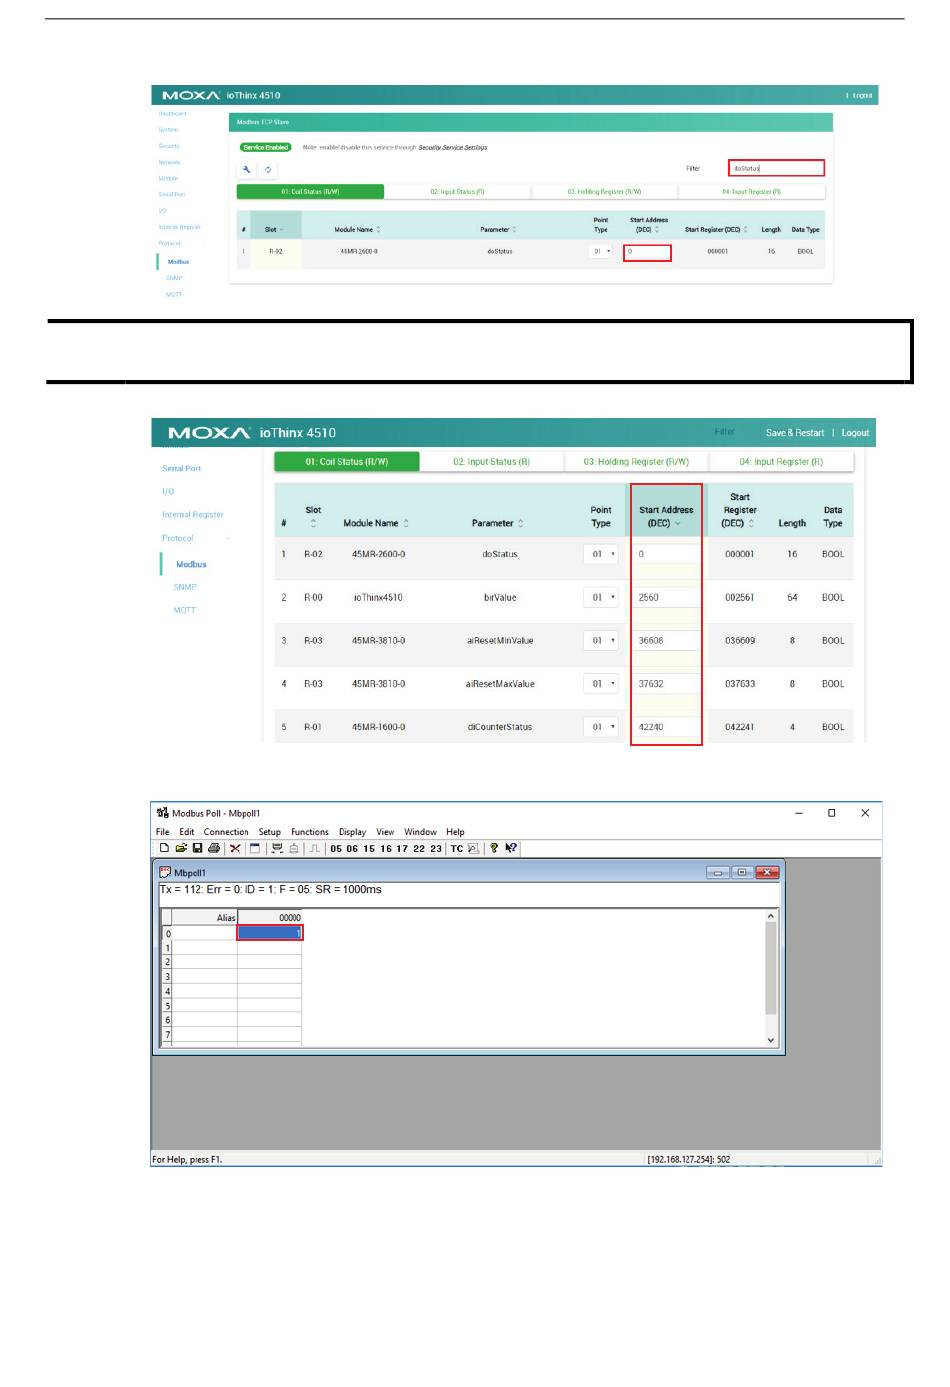950x1387 pixels.
Task: Toggle Start Address sort arrow in five-row table
Action: [677, 523]
